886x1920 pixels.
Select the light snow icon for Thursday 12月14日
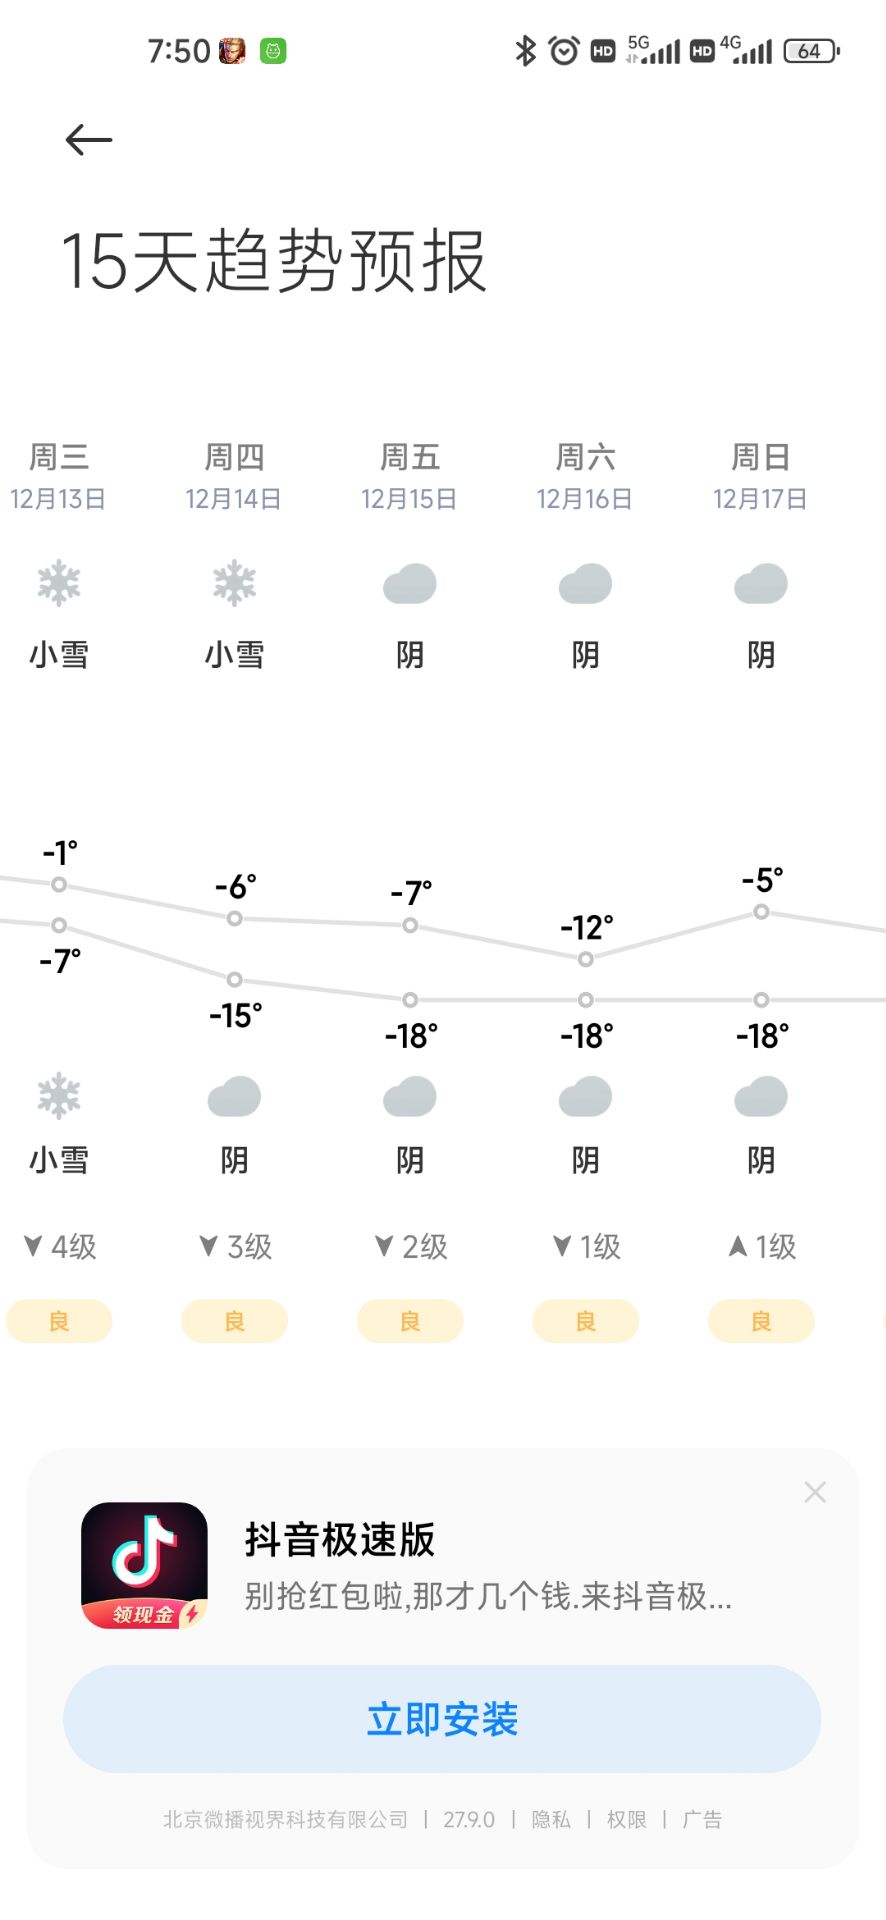[234, 583]
